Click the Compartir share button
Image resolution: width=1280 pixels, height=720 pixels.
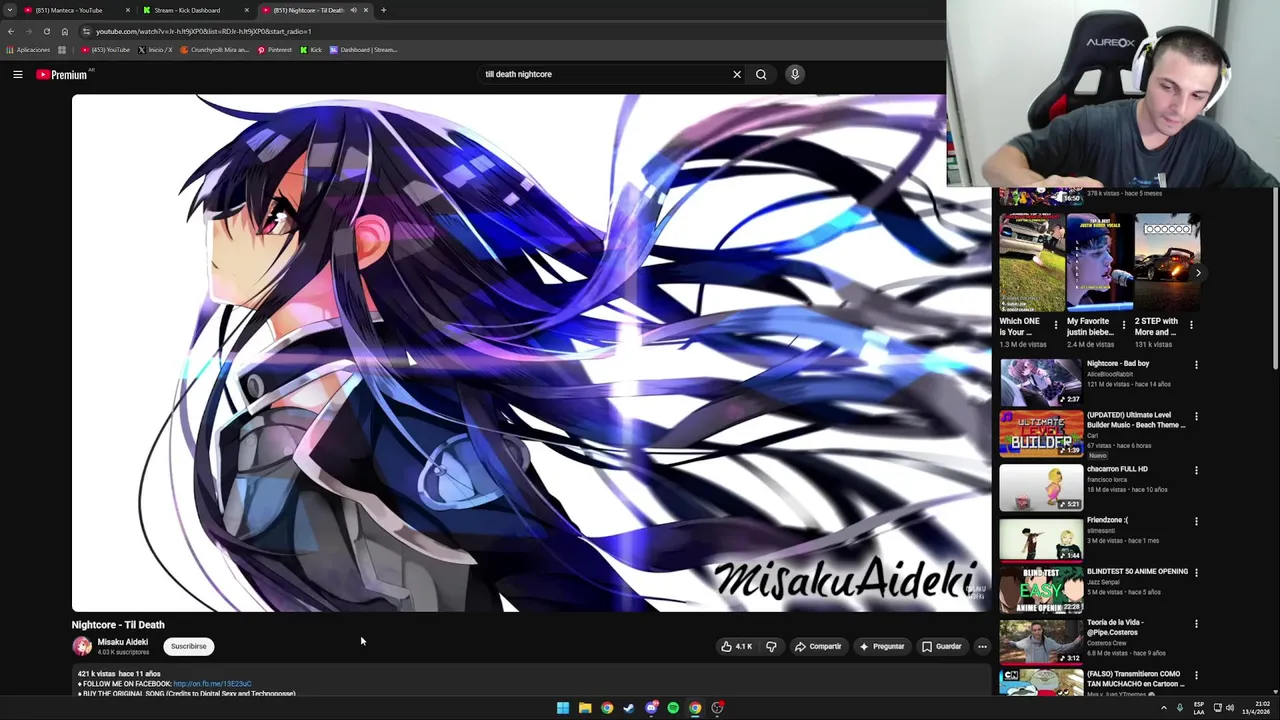point(818,646)
